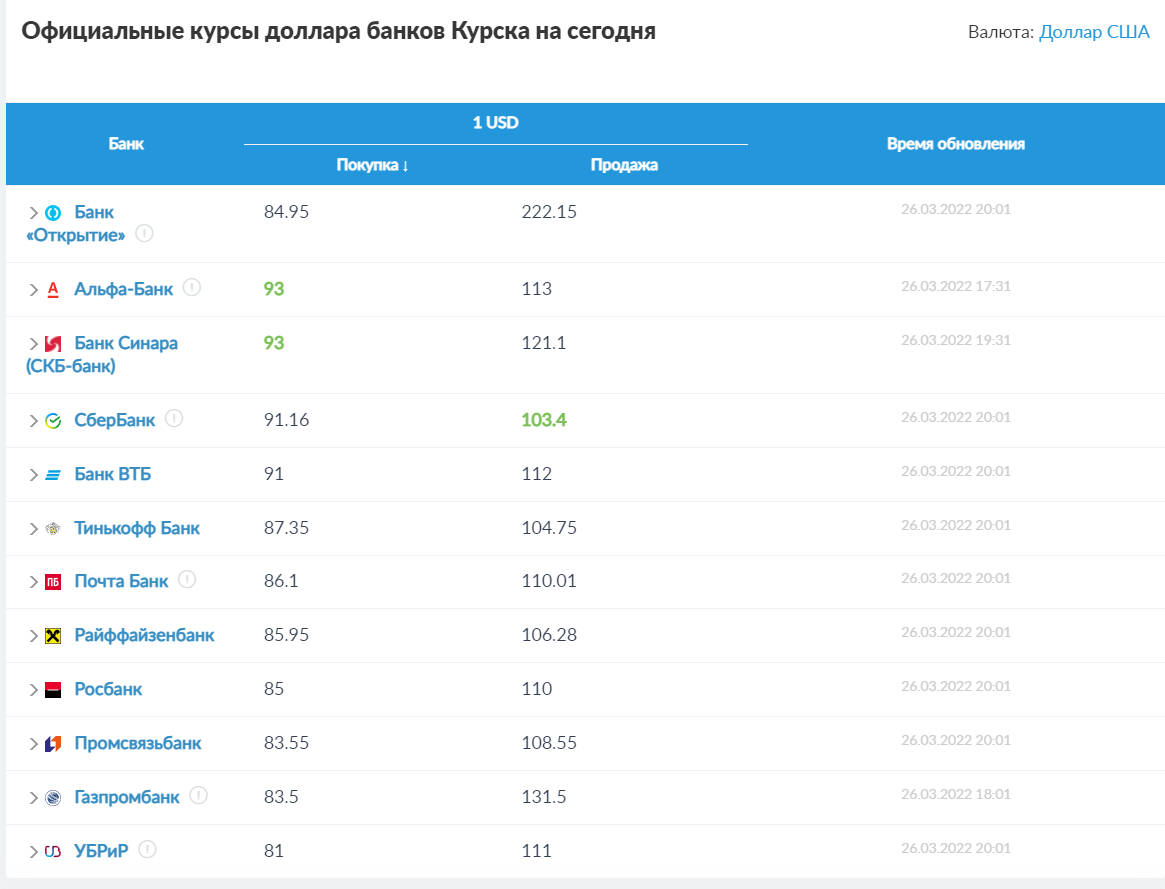Click the Время обновления column header
Image resolution: width=1165 pixels, height=889 pixels.
(955, 144)
